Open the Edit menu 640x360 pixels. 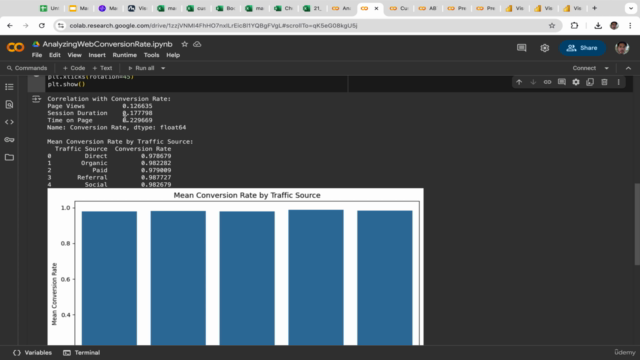[55, 55]
